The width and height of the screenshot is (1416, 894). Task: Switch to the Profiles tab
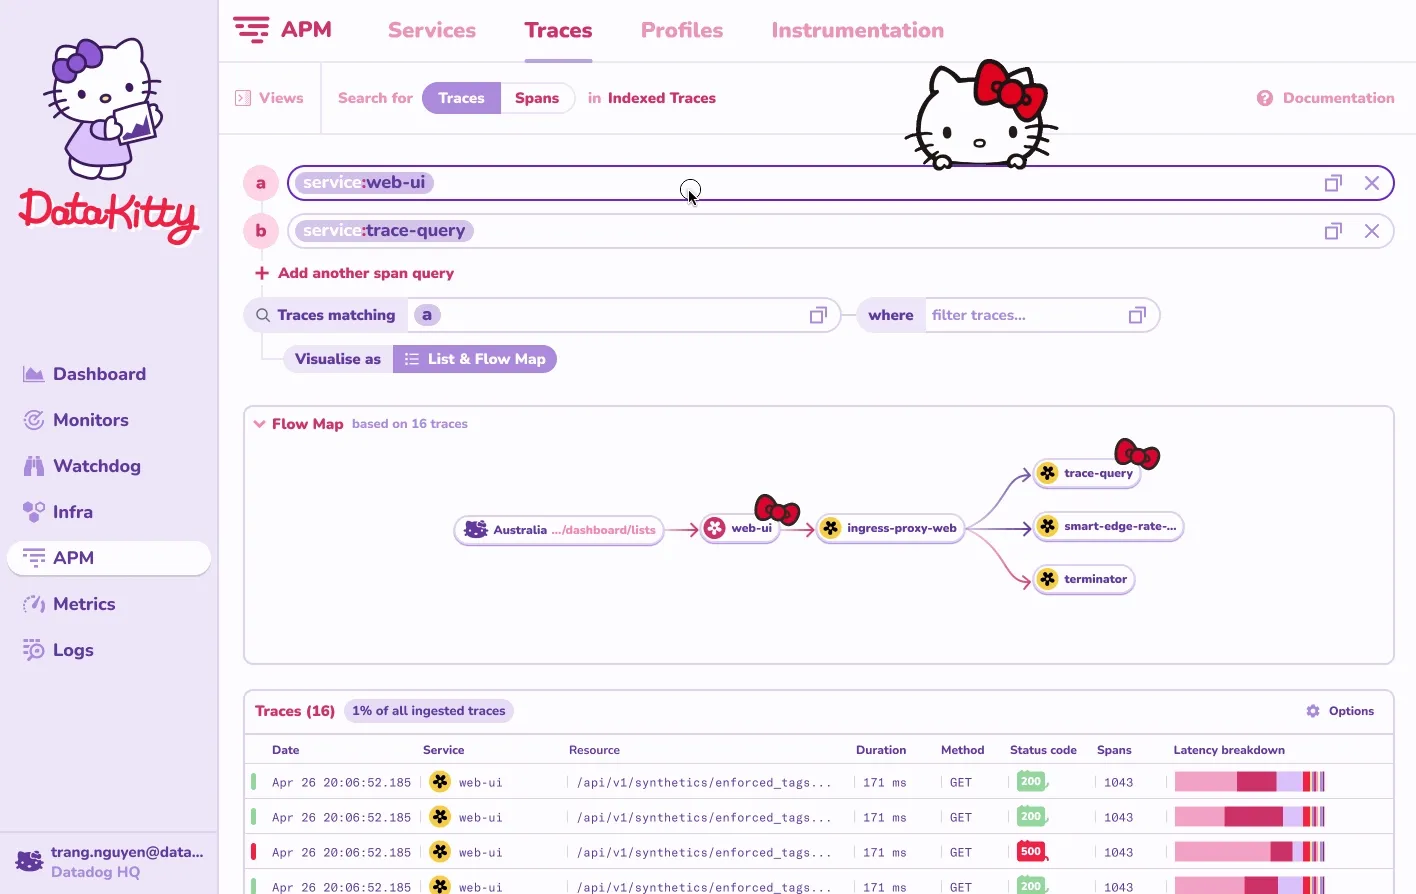pos(681,31)
